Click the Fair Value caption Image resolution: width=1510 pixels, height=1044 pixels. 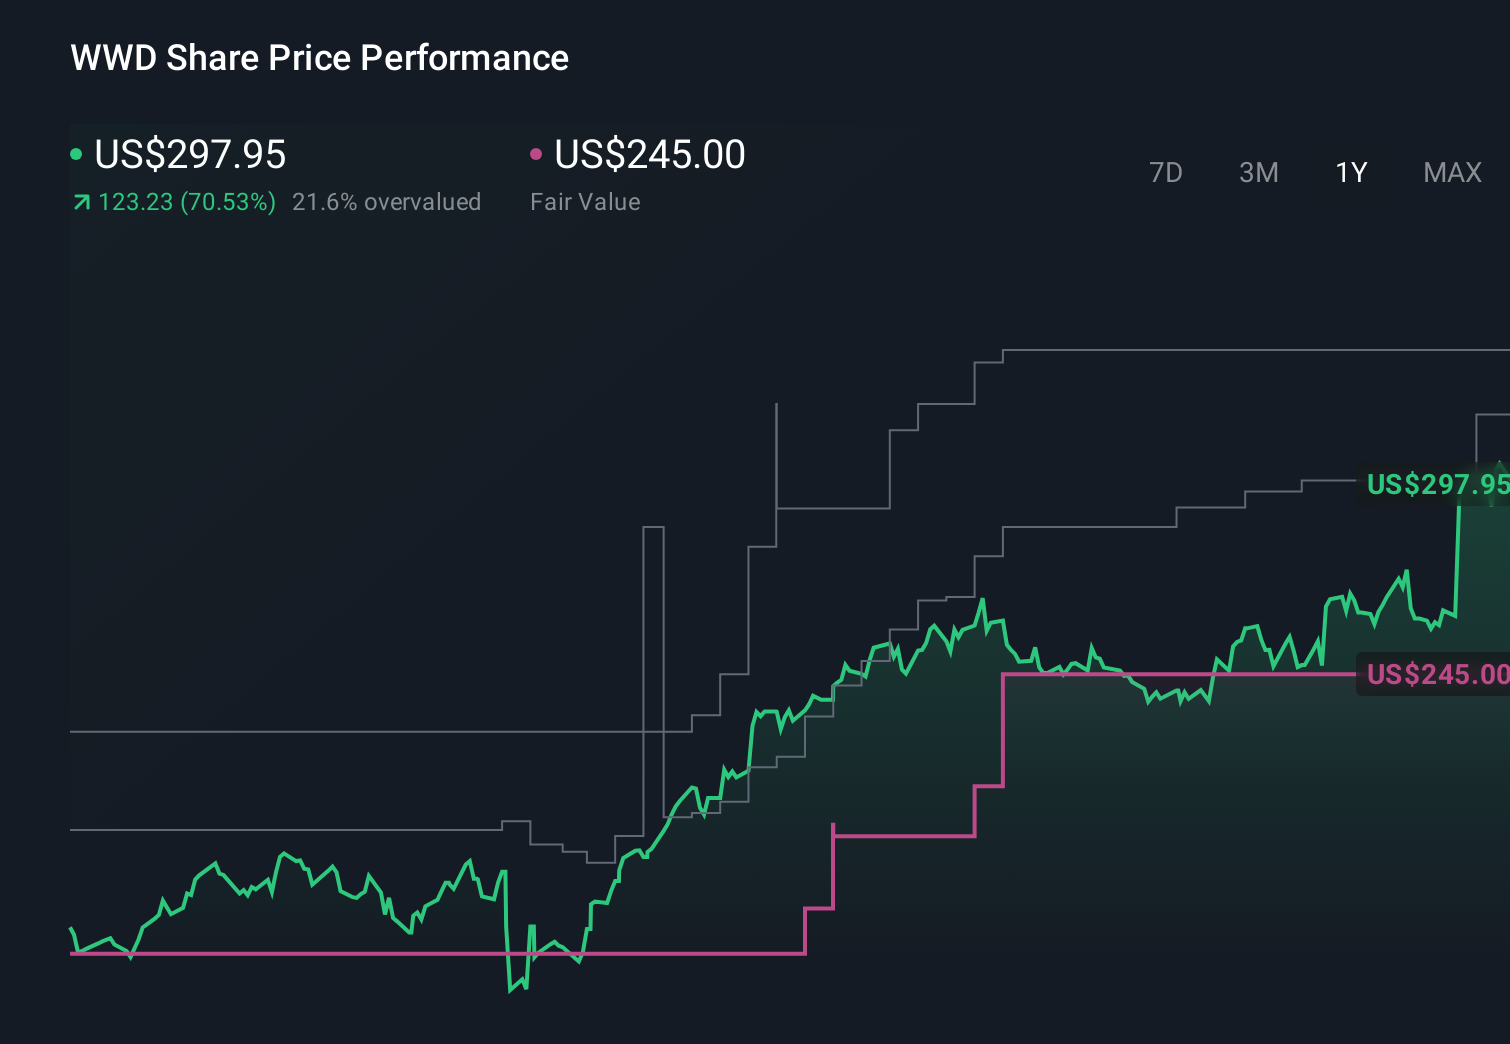[x=585, y=202]
